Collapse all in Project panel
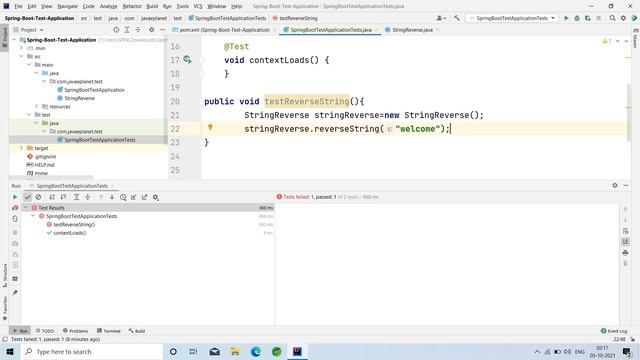Screen dimensions: 640x360 coord(138,30)
